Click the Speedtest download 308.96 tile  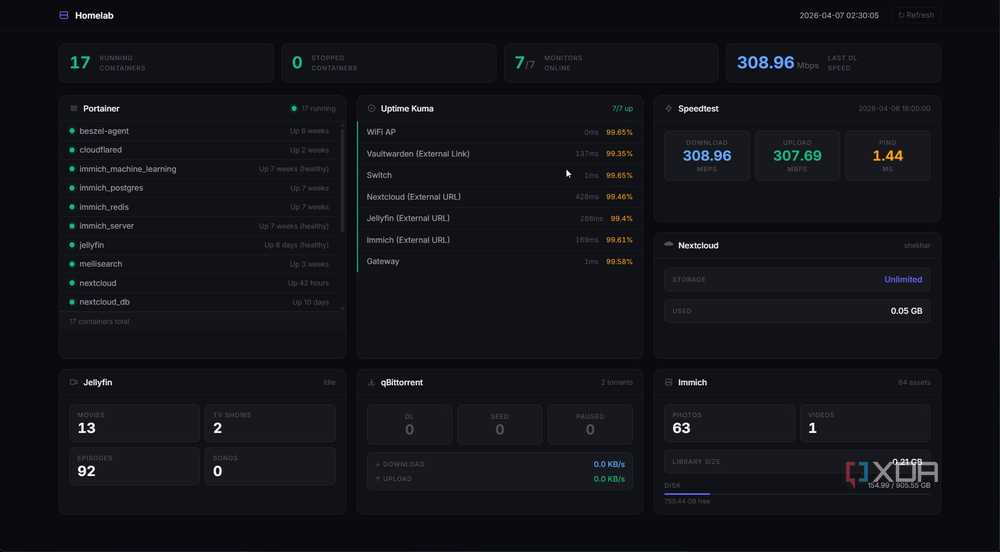click(707, 156)
